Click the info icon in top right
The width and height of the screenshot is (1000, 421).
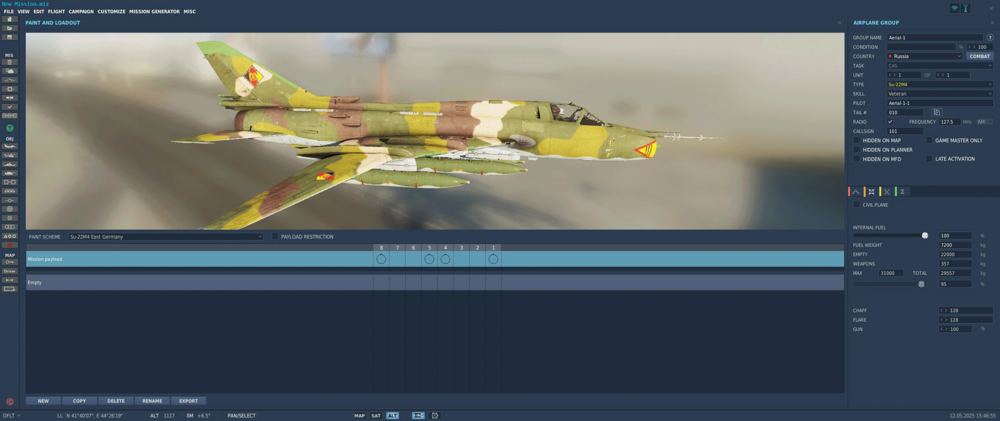(x=966, y=8)
